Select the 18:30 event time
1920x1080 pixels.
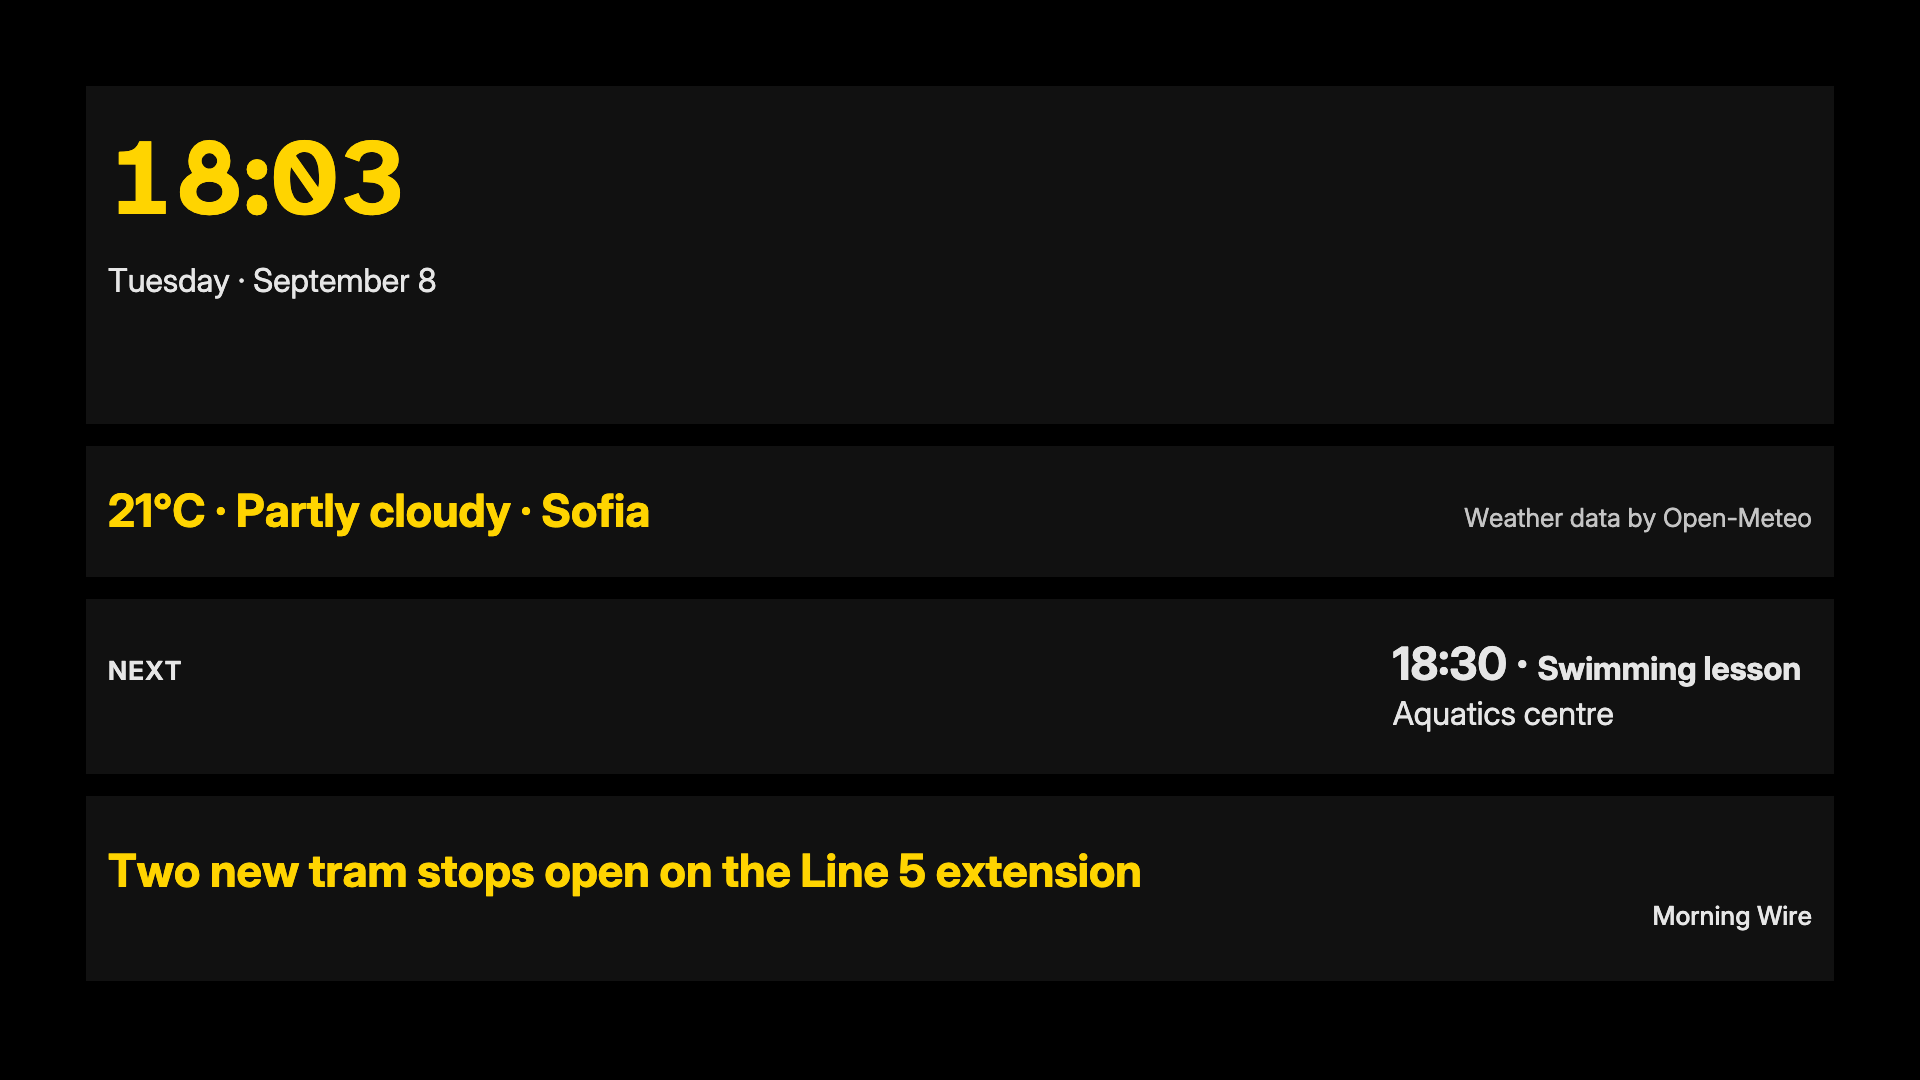coord(1449,664)
